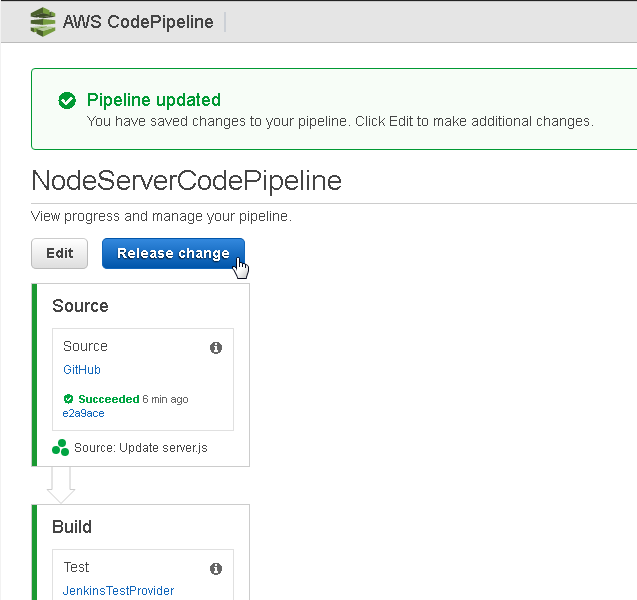Show info for the Test action

point(216,569)
